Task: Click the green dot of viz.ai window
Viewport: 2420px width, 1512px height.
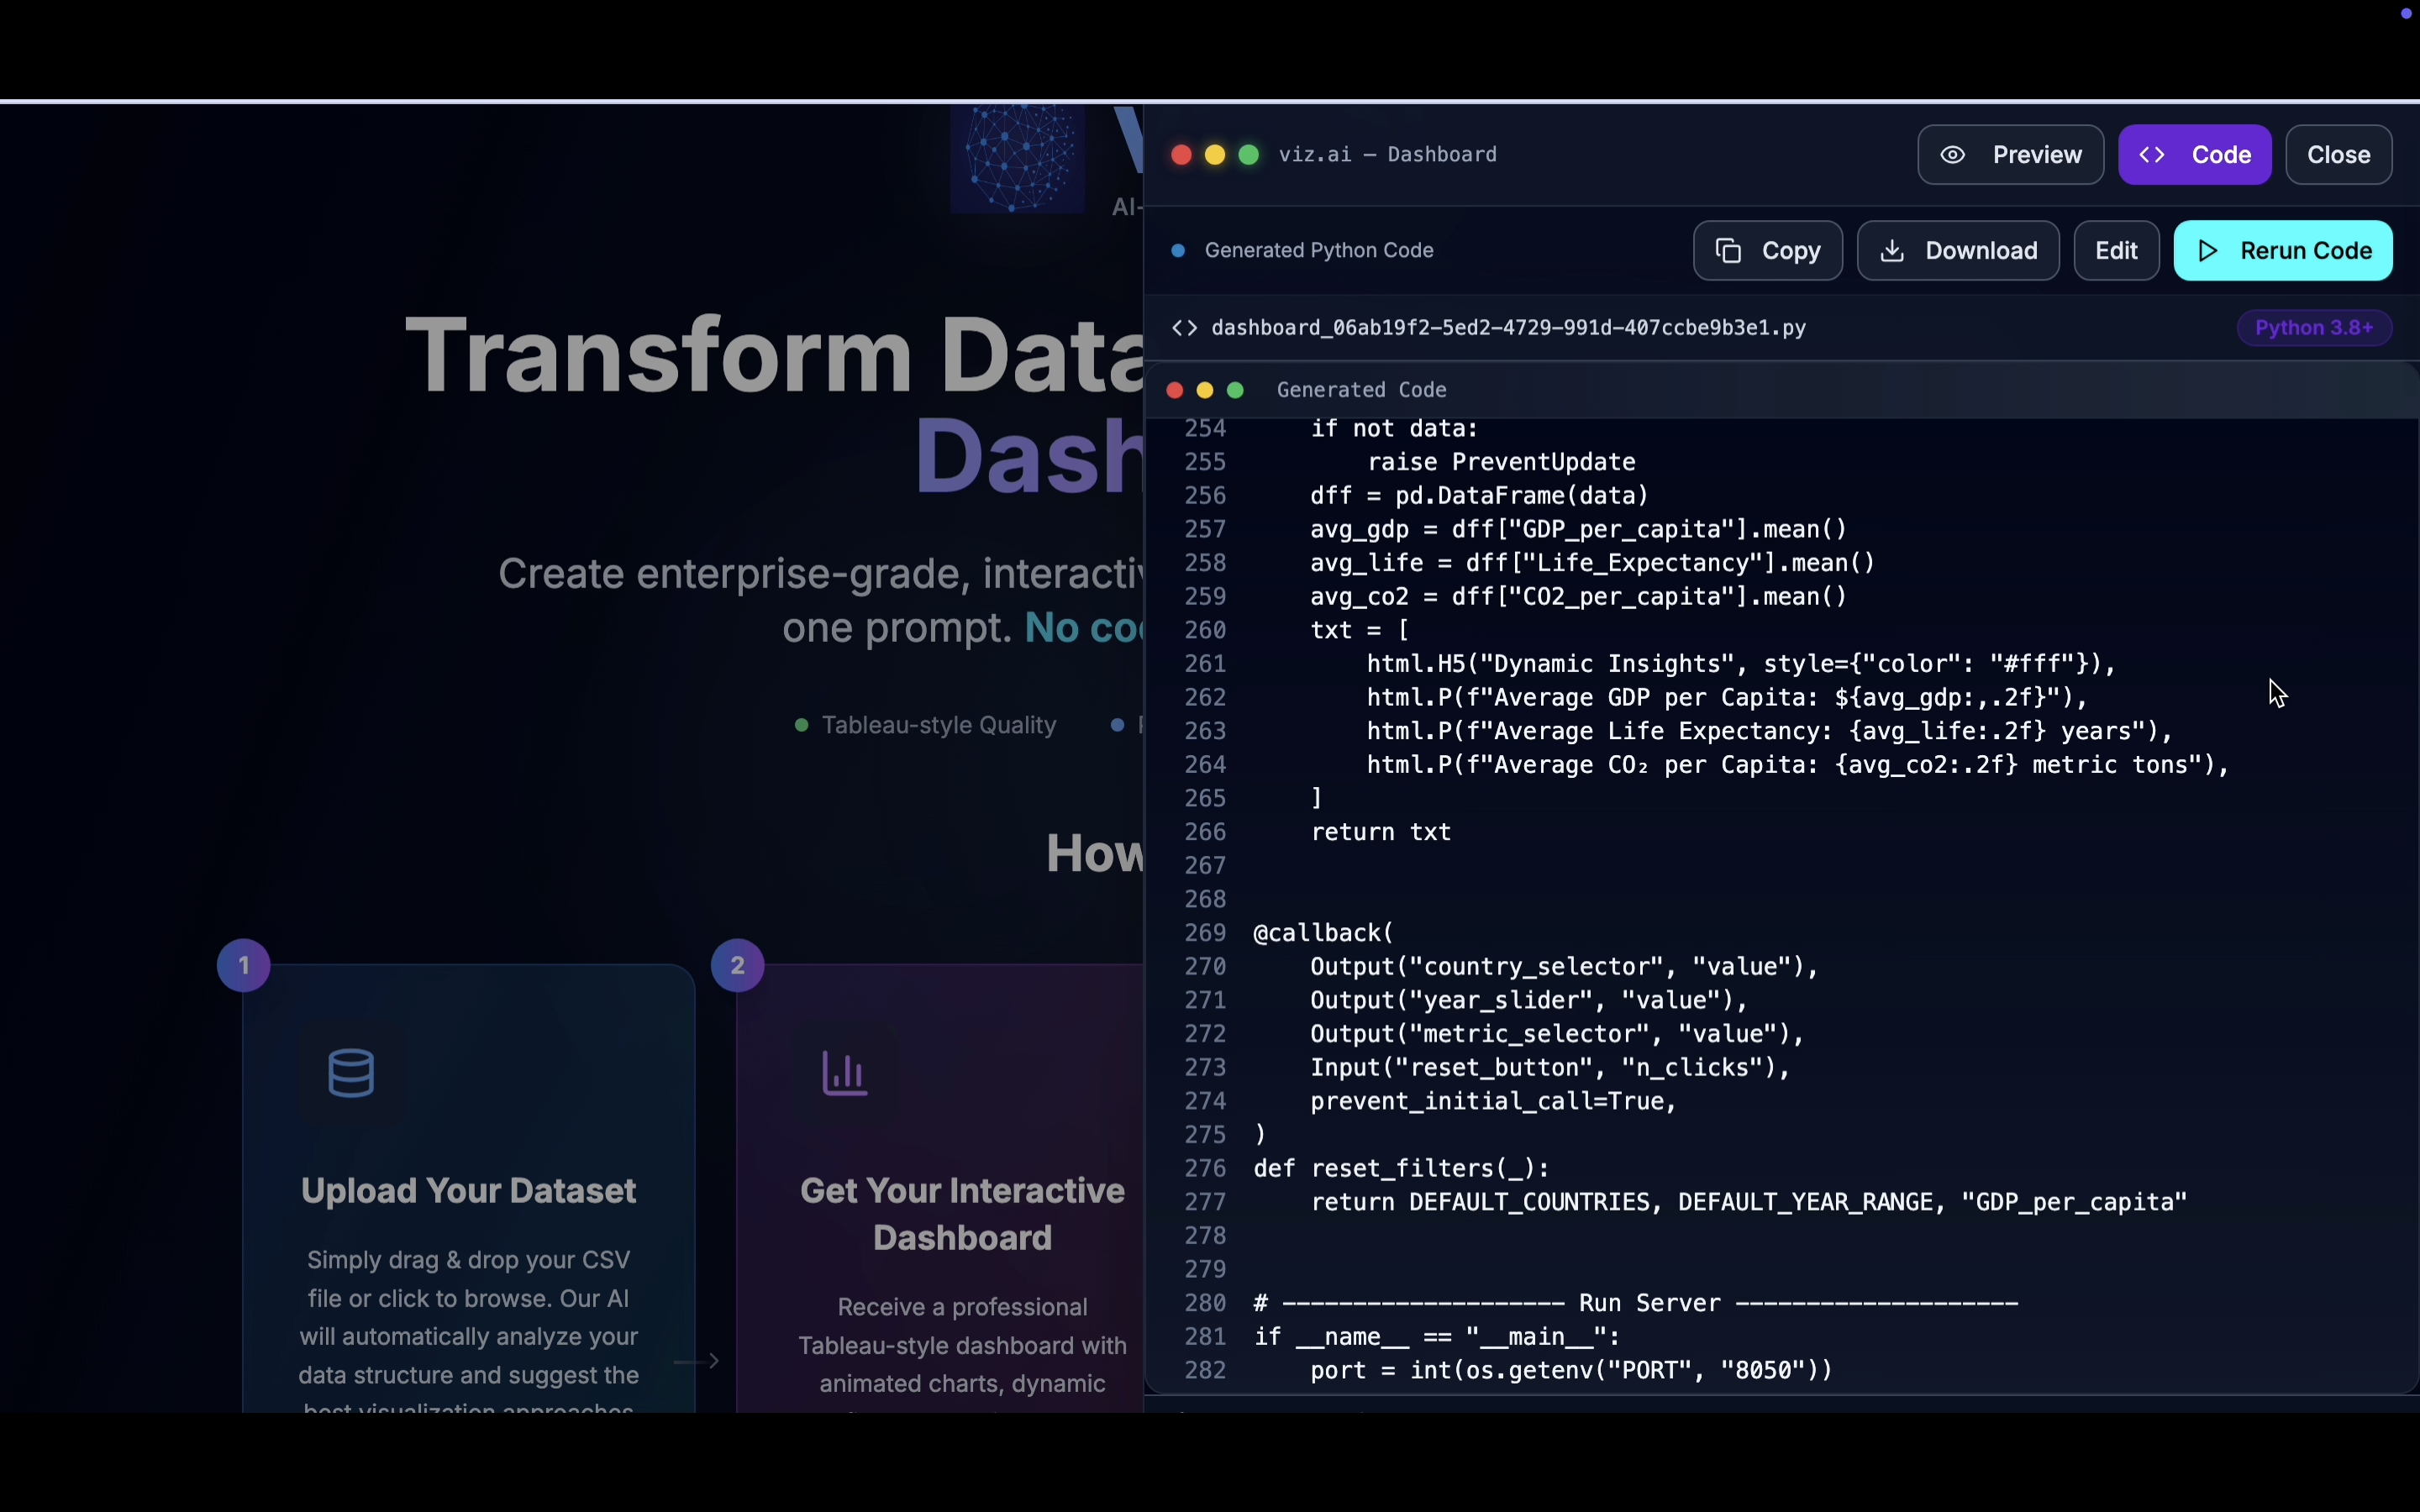Action: click(1249, 155)
